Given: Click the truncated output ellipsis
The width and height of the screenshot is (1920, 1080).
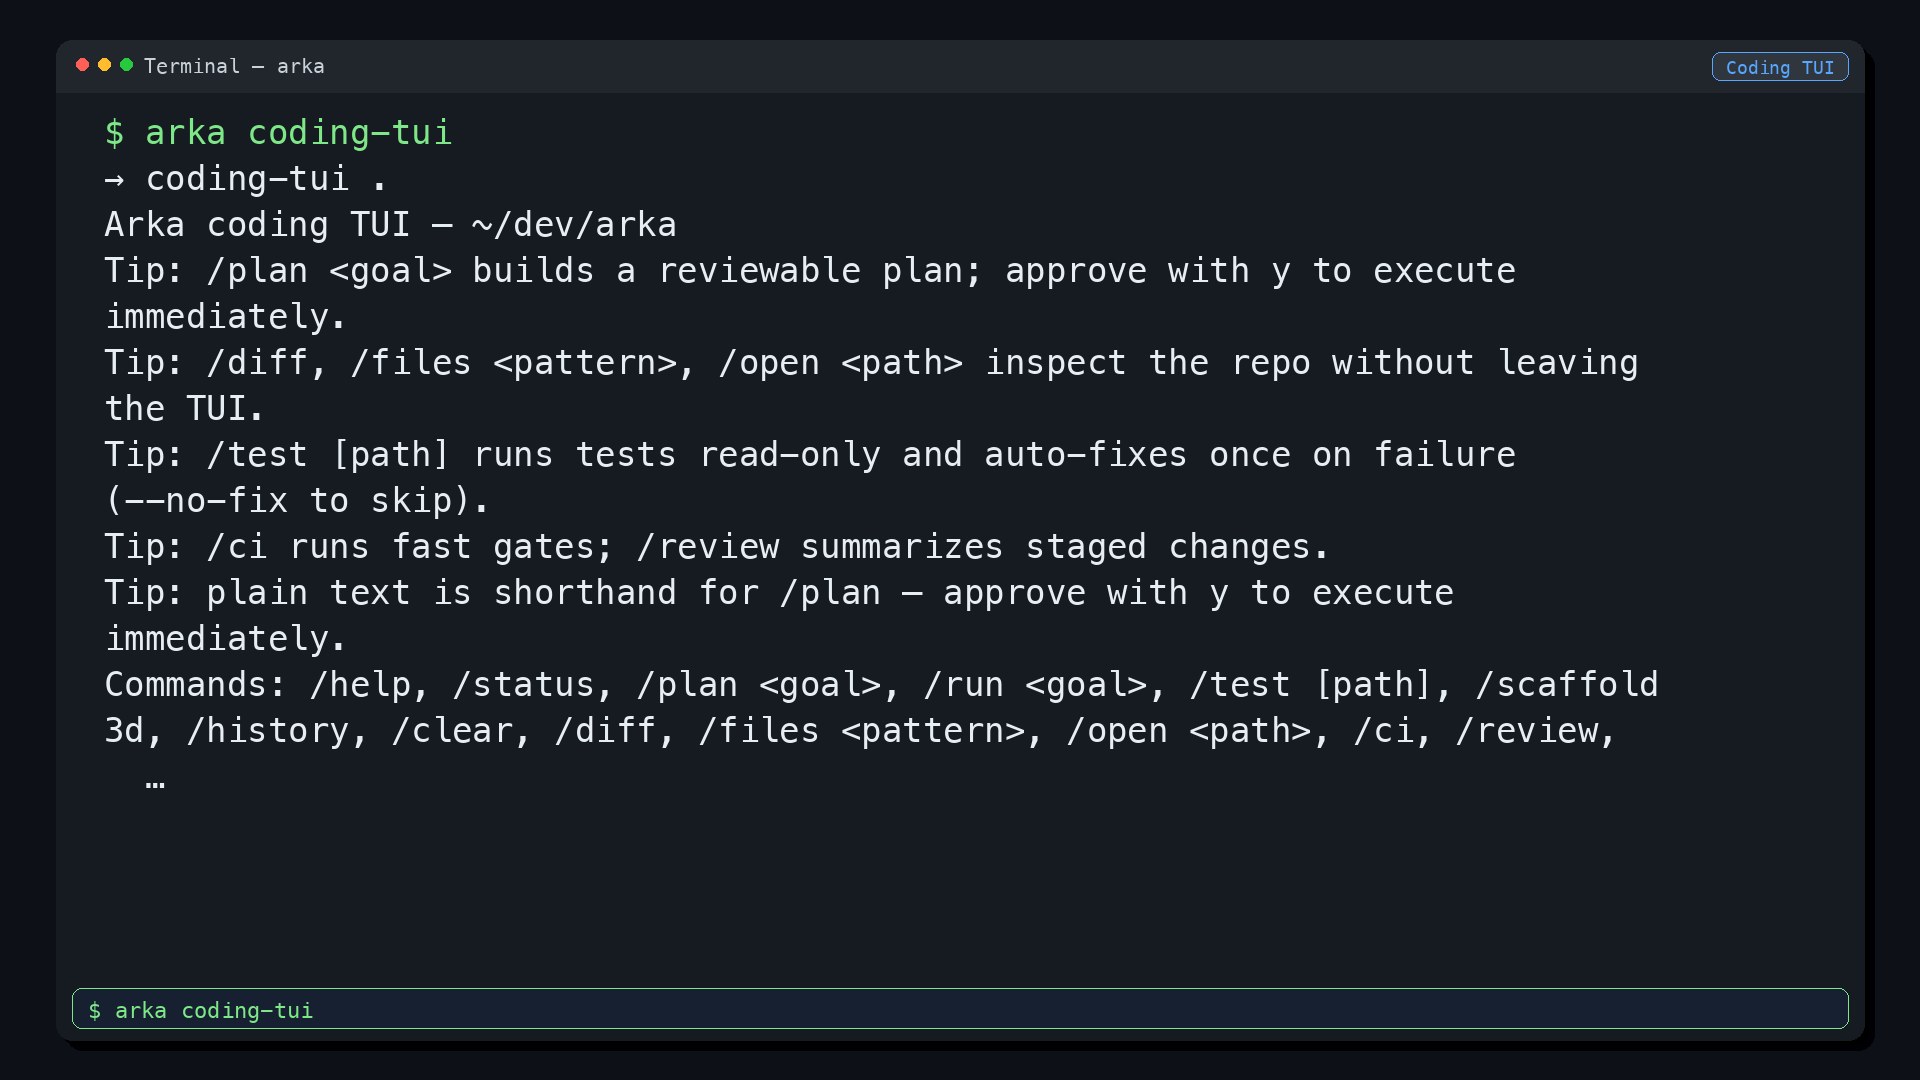Looking at the screenshot, I should coord(155,782).
